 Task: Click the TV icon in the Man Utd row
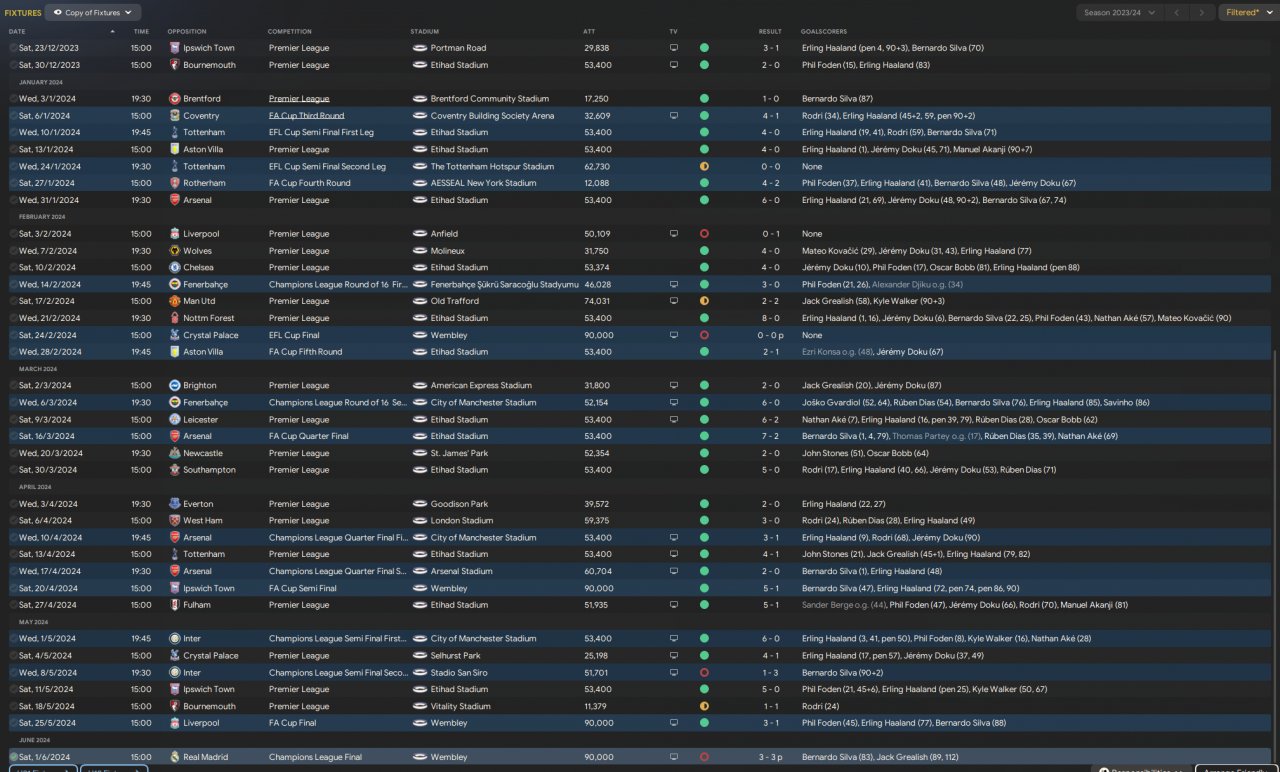pyautogui.click(x=674, y=301)
